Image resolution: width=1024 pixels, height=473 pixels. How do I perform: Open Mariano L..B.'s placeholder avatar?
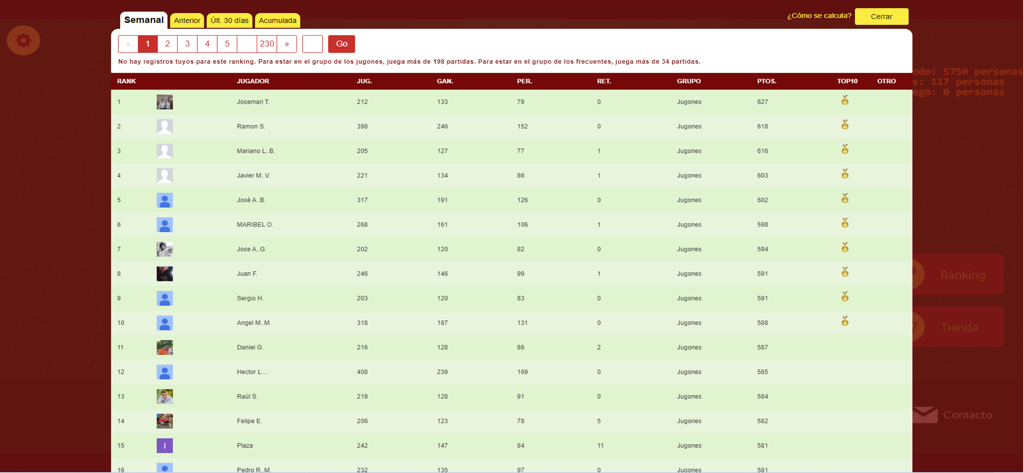click(x=165, y=151)
